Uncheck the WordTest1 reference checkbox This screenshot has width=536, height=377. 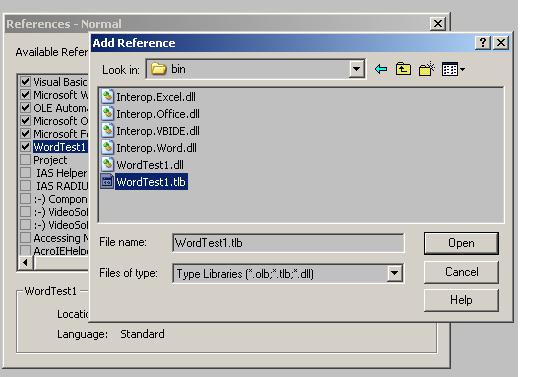[25, 147]
